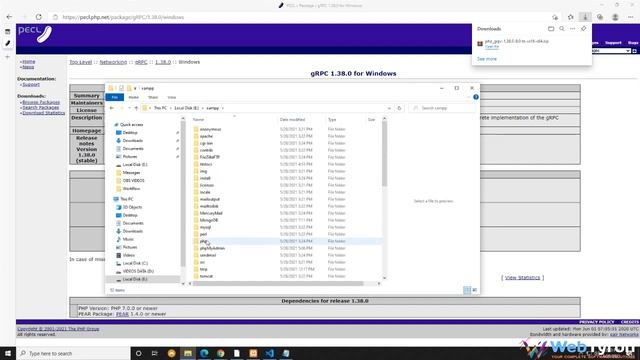Refresh the xampp folder view

[x=399, y=108]
